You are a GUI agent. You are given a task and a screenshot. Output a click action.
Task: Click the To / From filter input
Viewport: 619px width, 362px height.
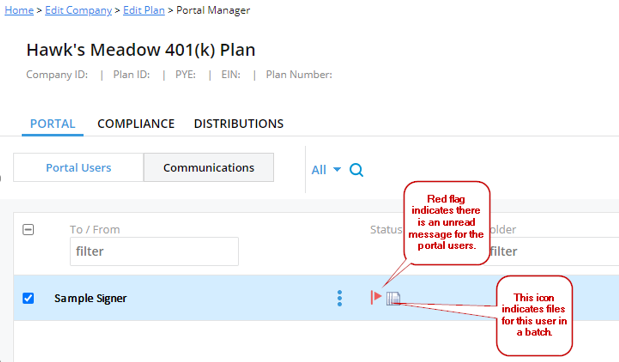tap(154, 251)
